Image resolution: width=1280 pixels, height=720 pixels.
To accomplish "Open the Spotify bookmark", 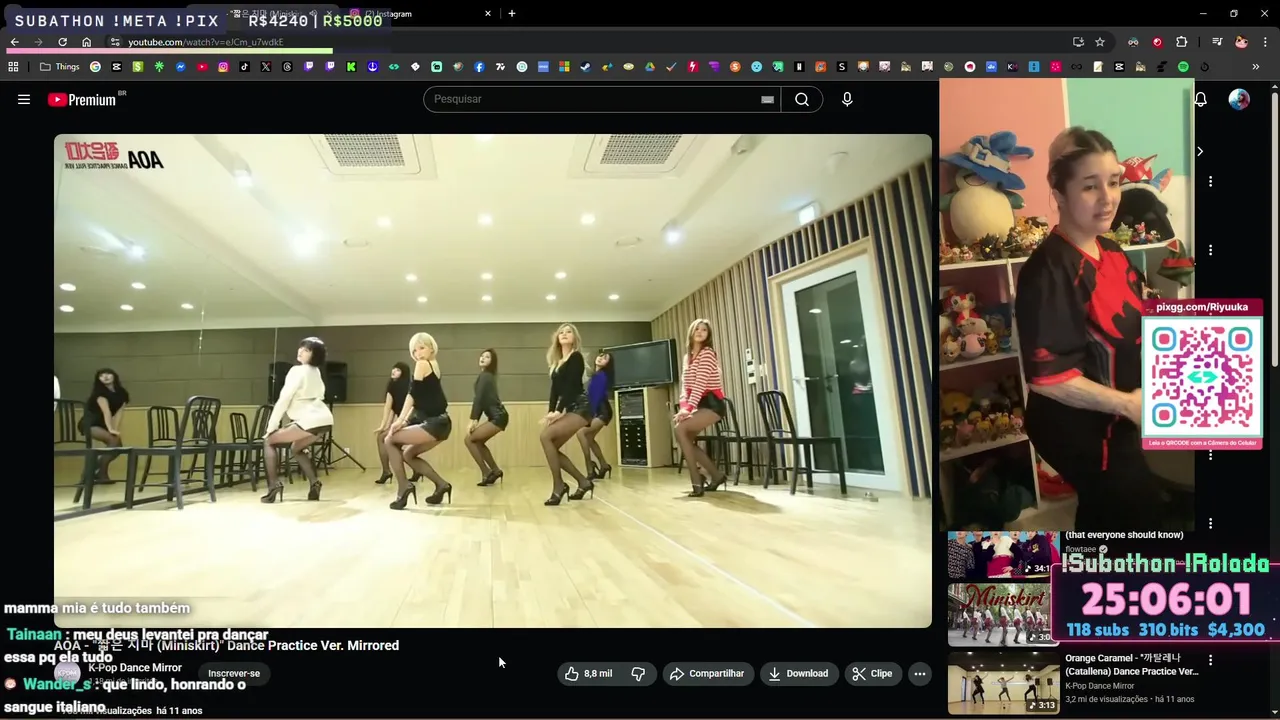I will (x=1183, y=67).
